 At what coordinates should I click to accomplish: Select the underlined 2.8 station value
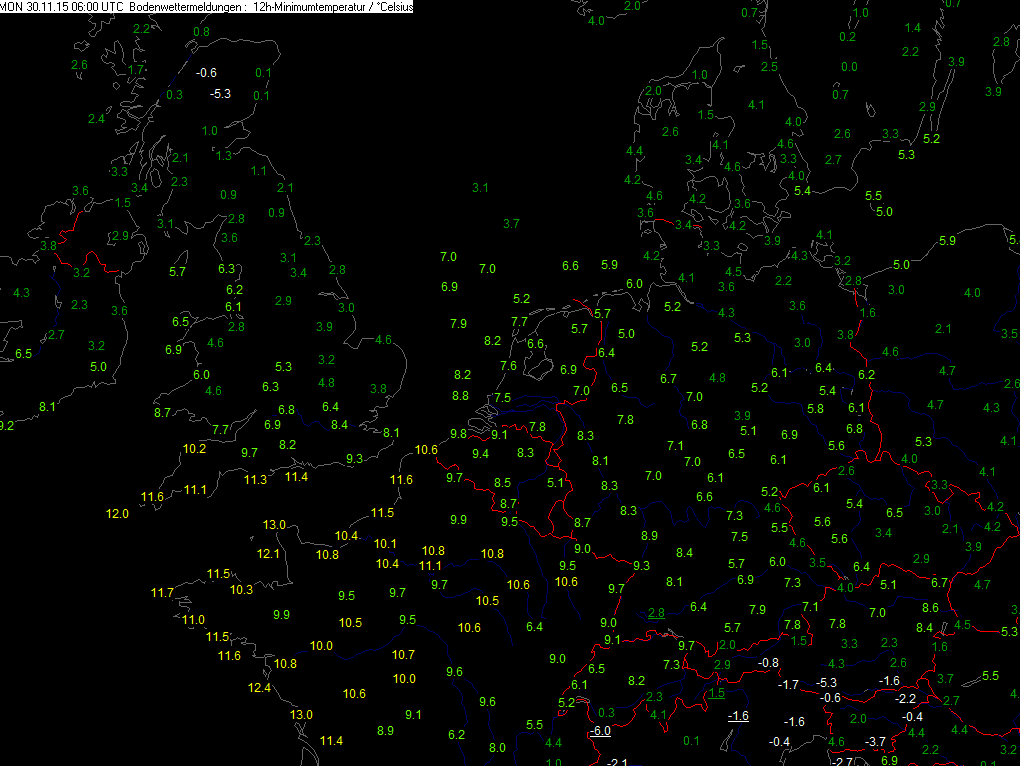pos(656,613)
